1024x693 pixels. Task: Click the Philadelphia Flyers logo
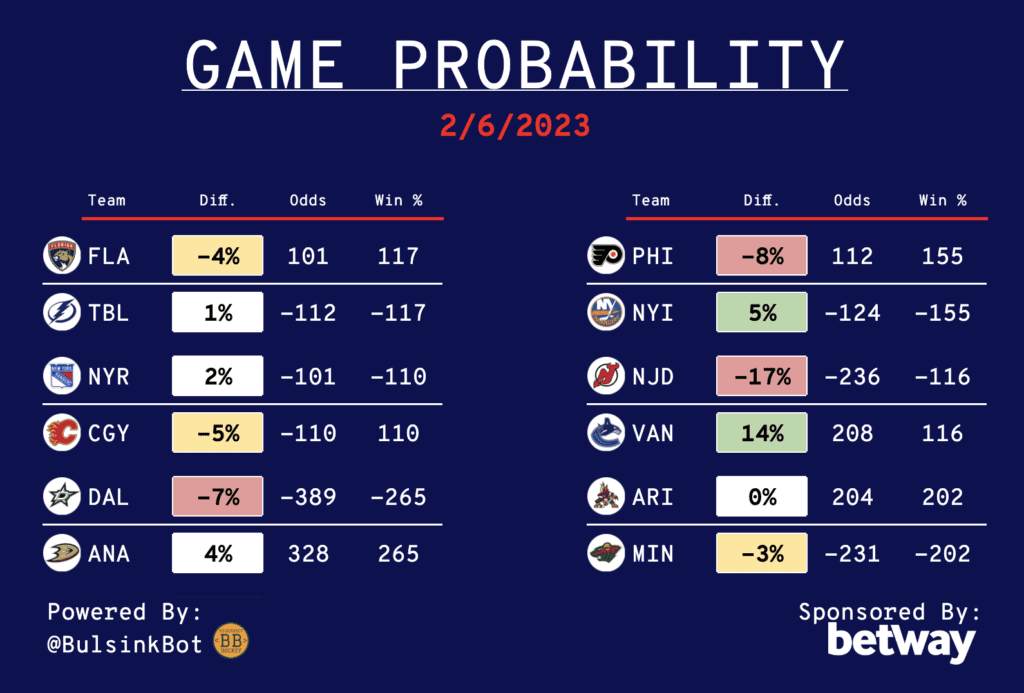coord(605,256)
